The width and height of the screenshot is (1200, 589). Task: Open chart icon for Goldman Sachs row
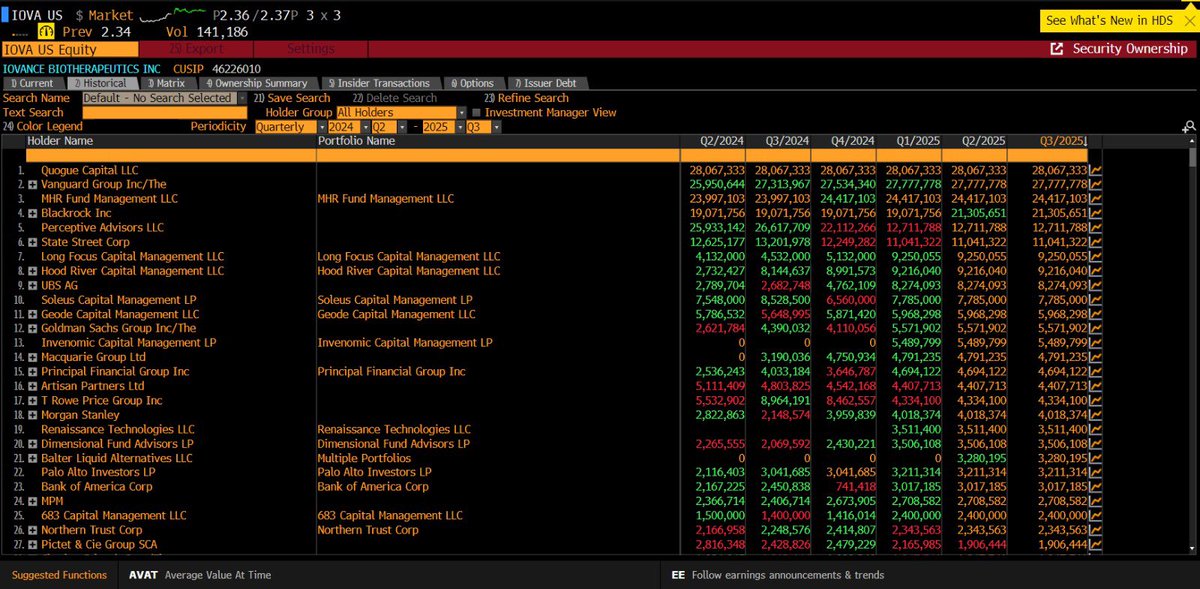pyautogui.click(x=1095, y=328)
